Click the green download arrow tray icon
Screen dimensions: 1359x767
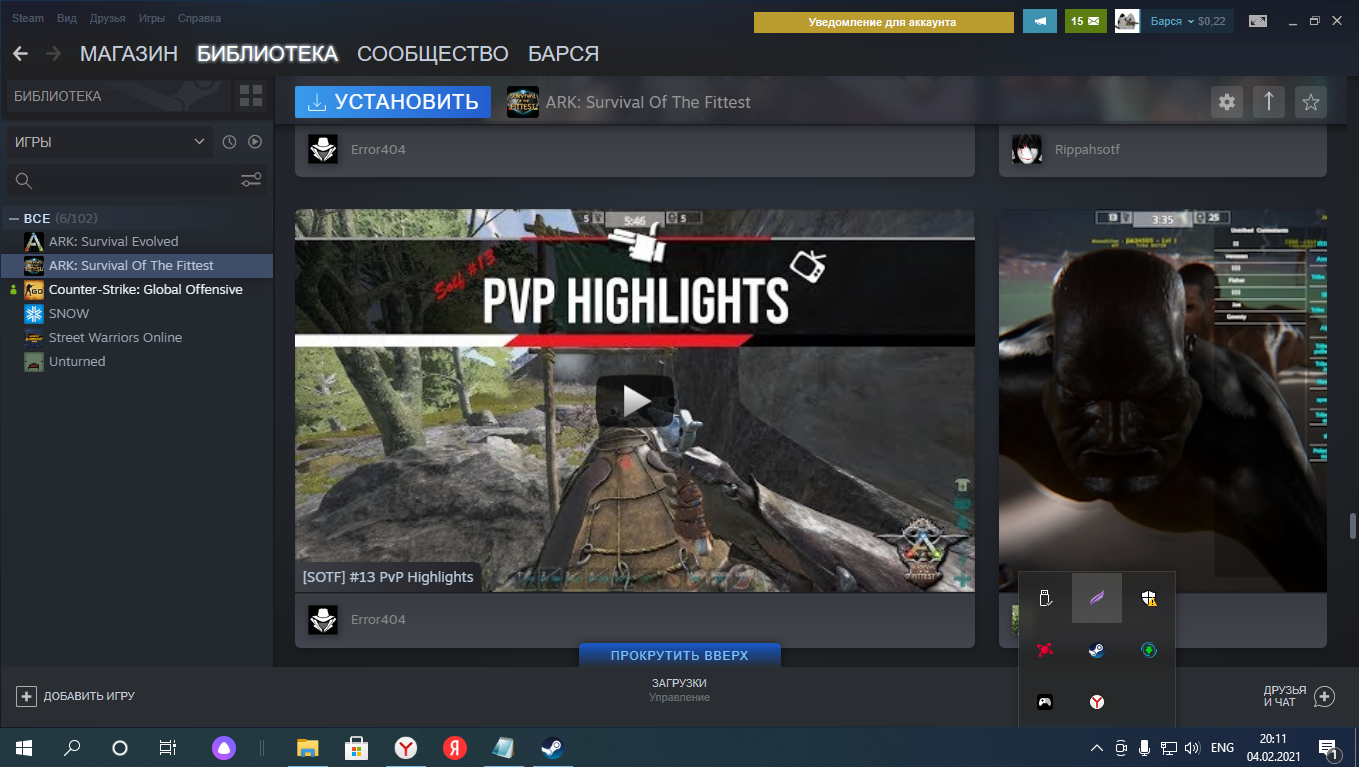1149,650
